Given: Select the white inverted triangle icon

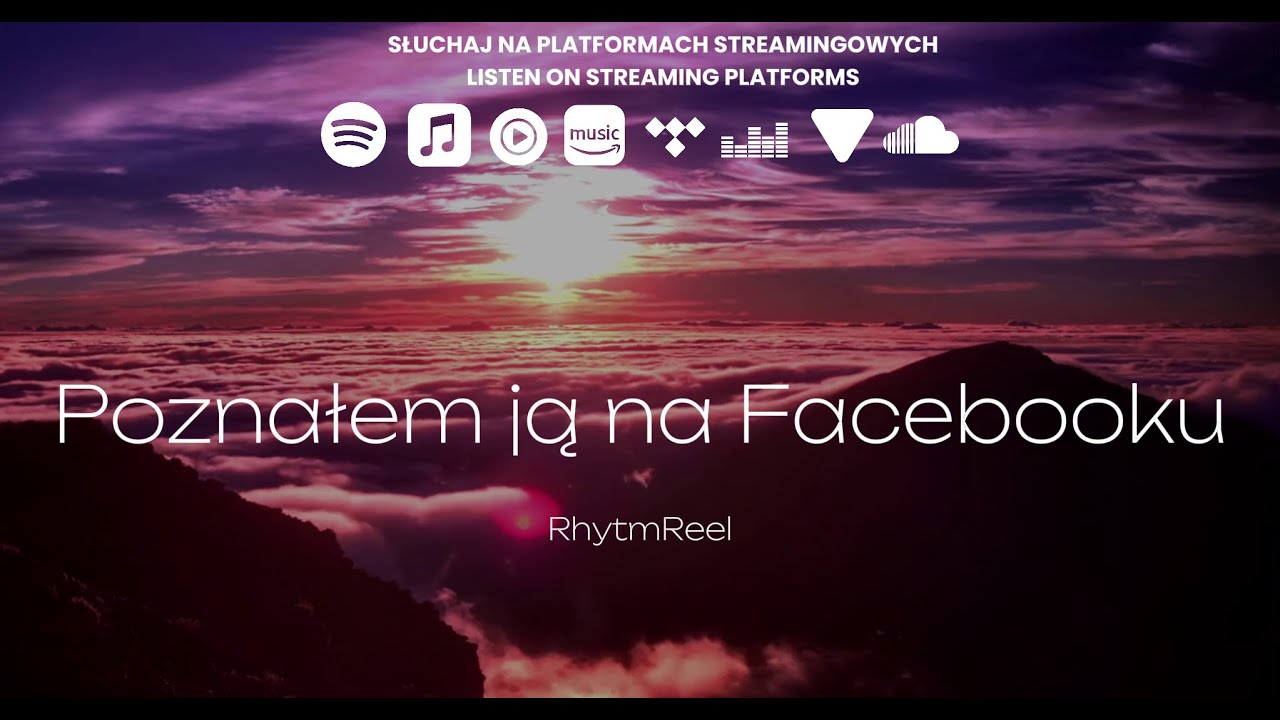Looking at the screenshot, I should [x=842, y=135].
